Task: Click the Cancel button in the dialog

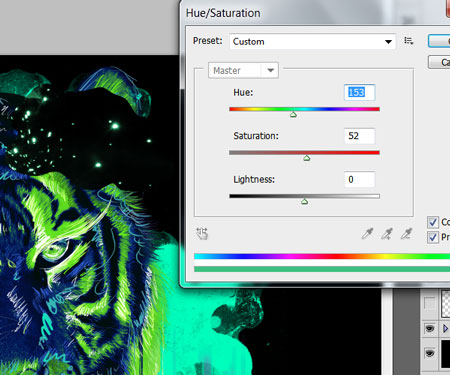Action: click(x=439, y=62)
